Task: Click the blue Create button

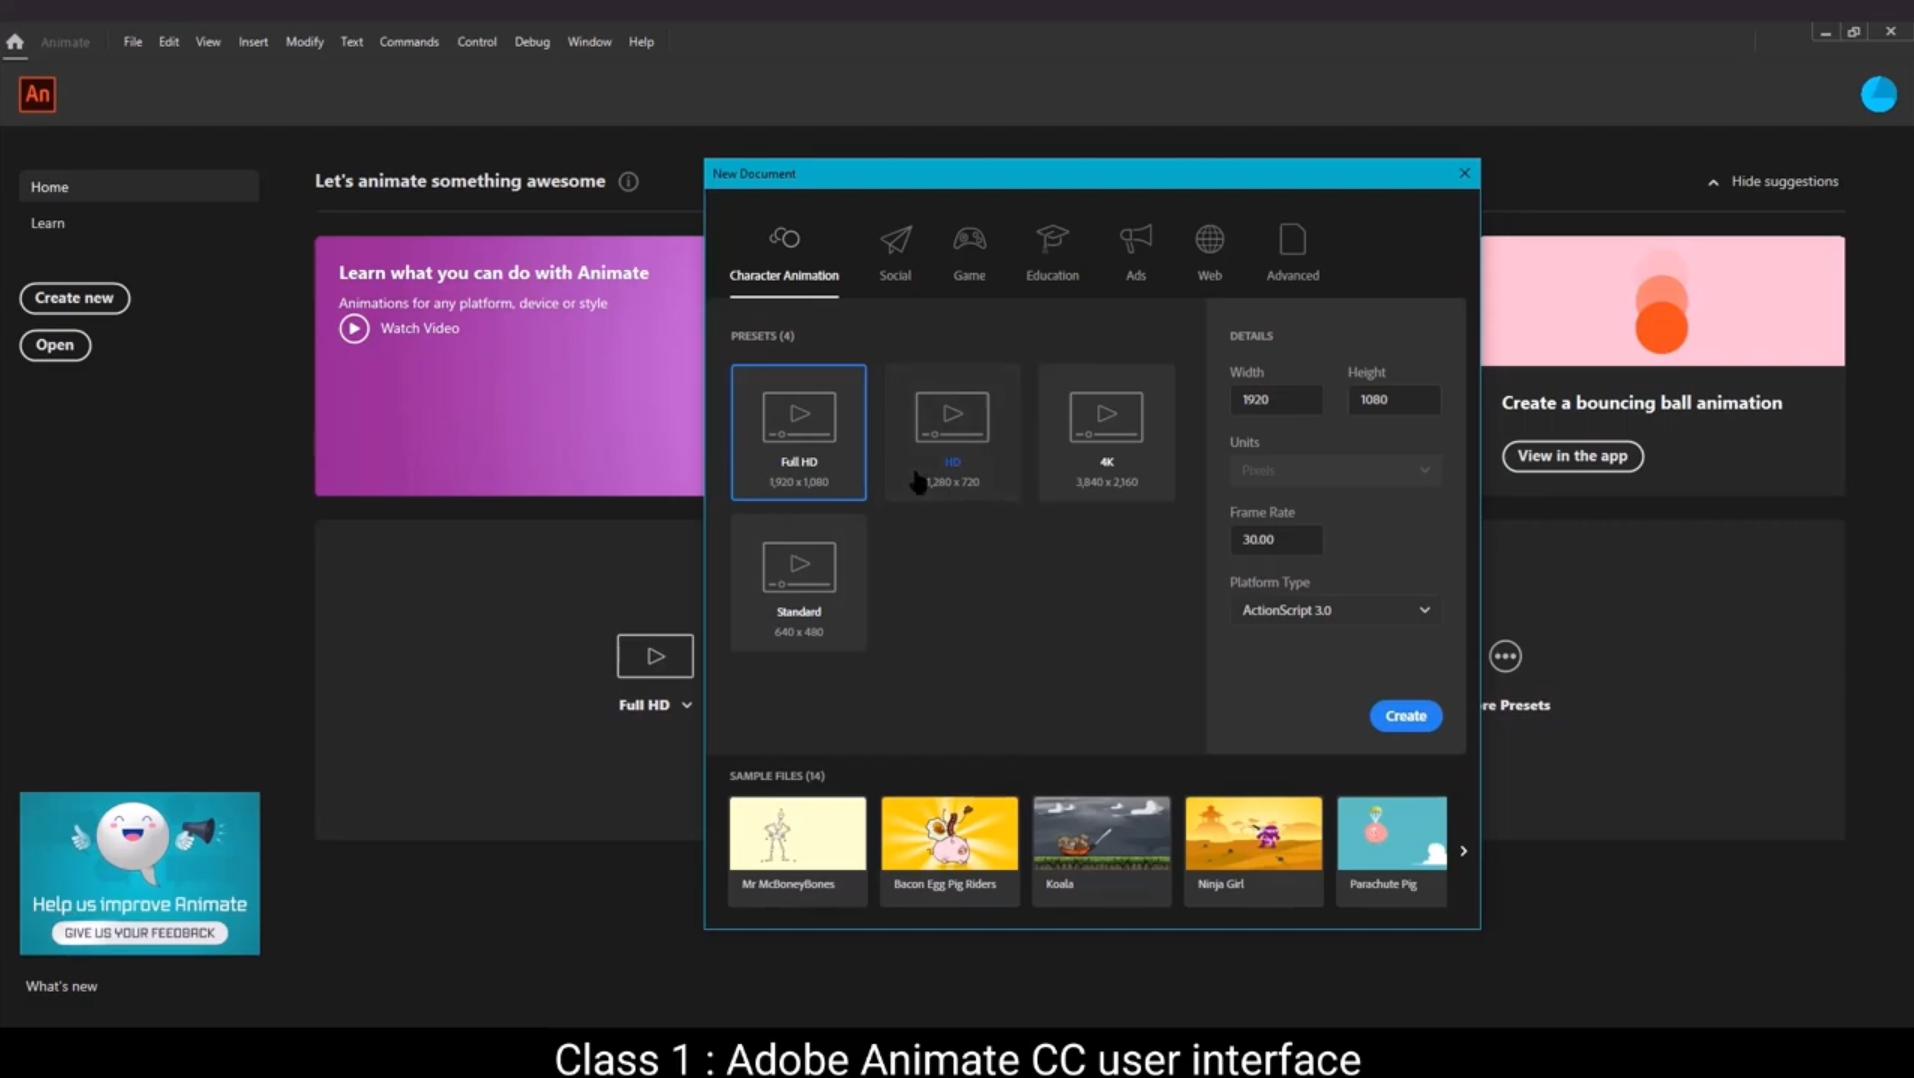Action: click(x=1405, y=716)
